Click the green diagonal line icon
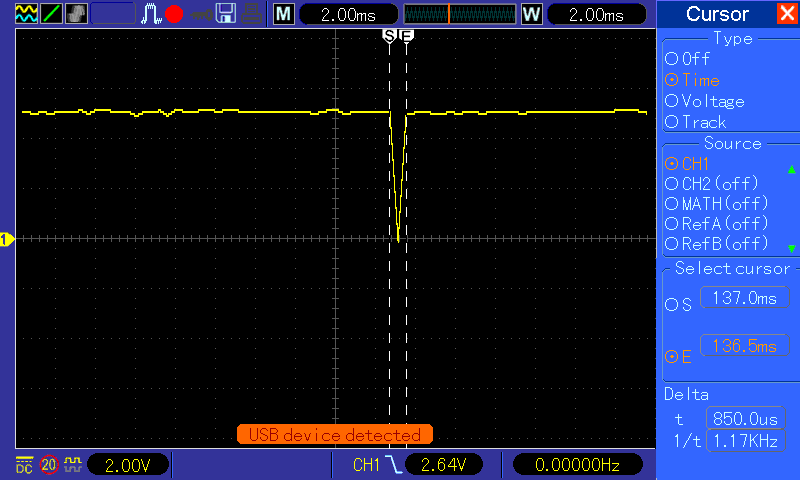Viewport: 800px width, 480px height. click(x=52, y=14)
